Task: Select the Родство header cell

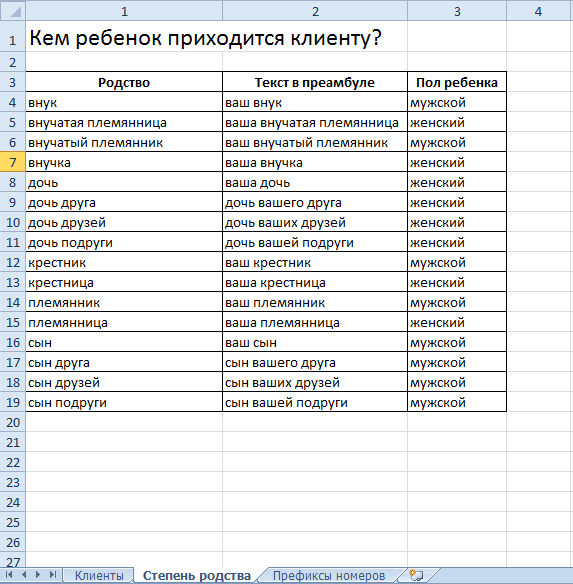Action: coord(124,82)
